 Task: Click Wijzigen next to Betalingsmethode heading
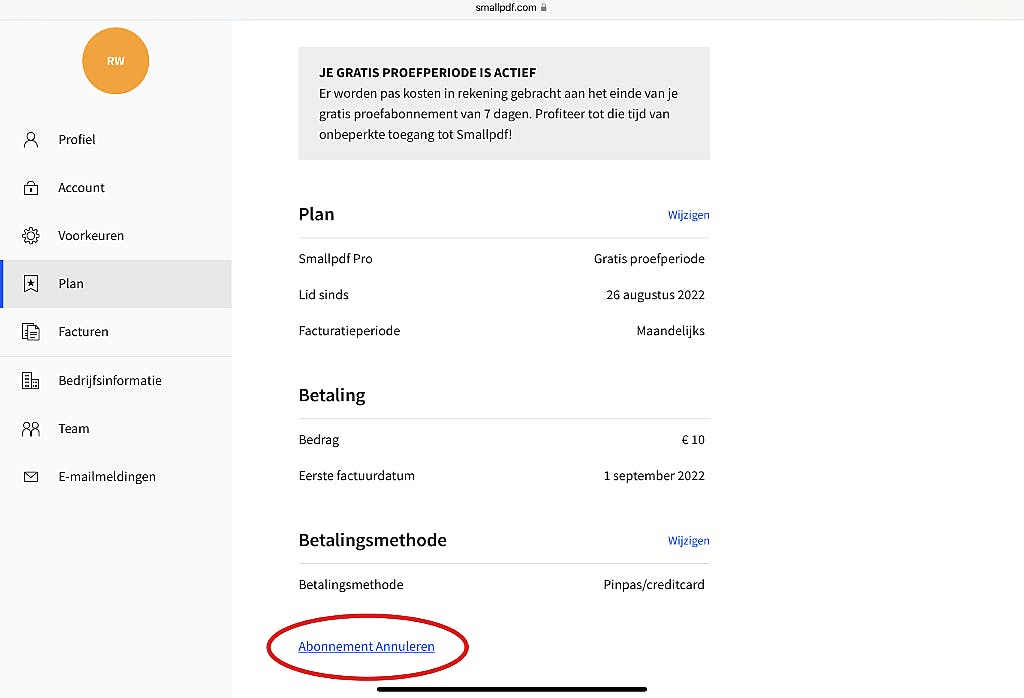(x=688, y=541)
